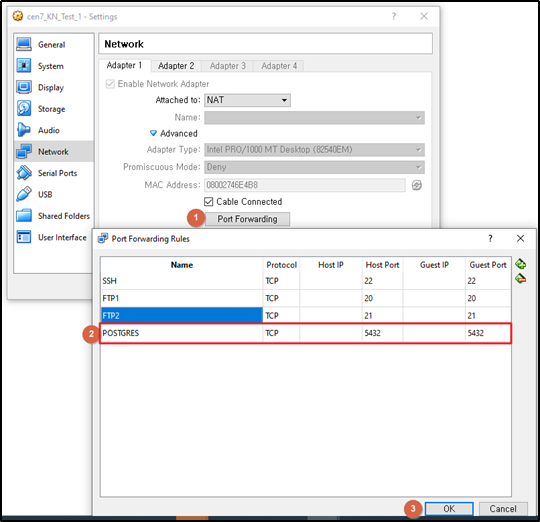This screenshot has width=540, height=522.
Task: Click the Guest Port 5432 cell
Action: (488, 333)
